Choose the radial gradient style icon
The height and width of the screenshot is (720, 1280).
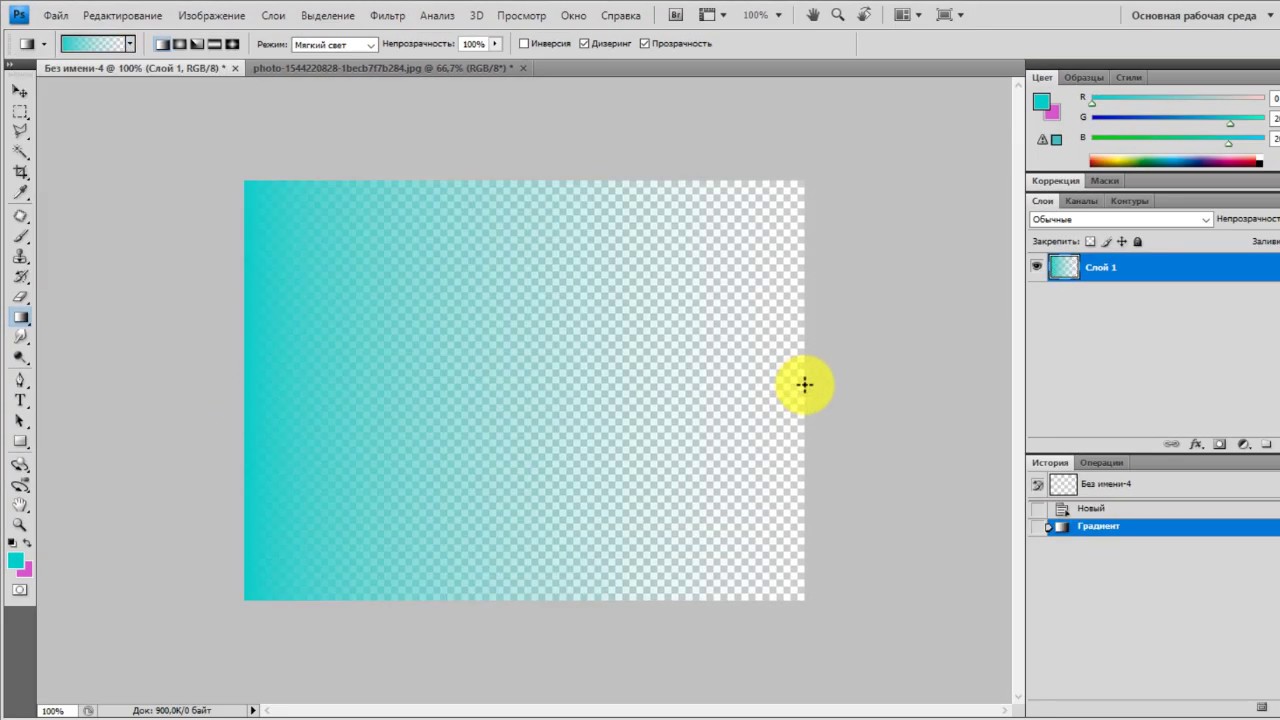180,44
